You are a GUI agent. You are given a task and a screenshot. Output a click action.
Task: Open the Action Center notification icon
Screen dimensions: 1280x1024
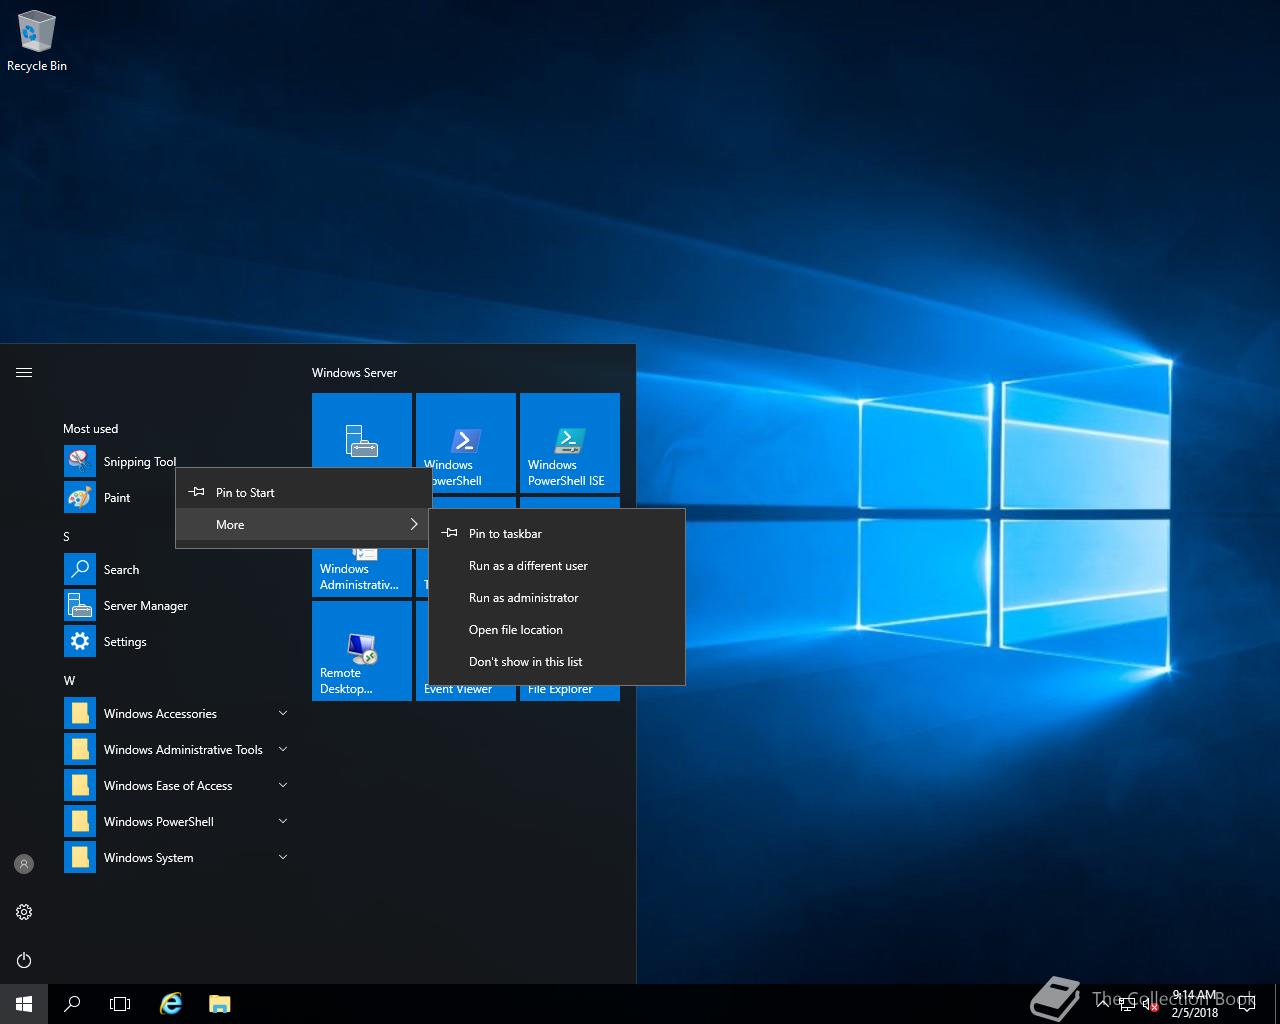tap(1246, 1004)
